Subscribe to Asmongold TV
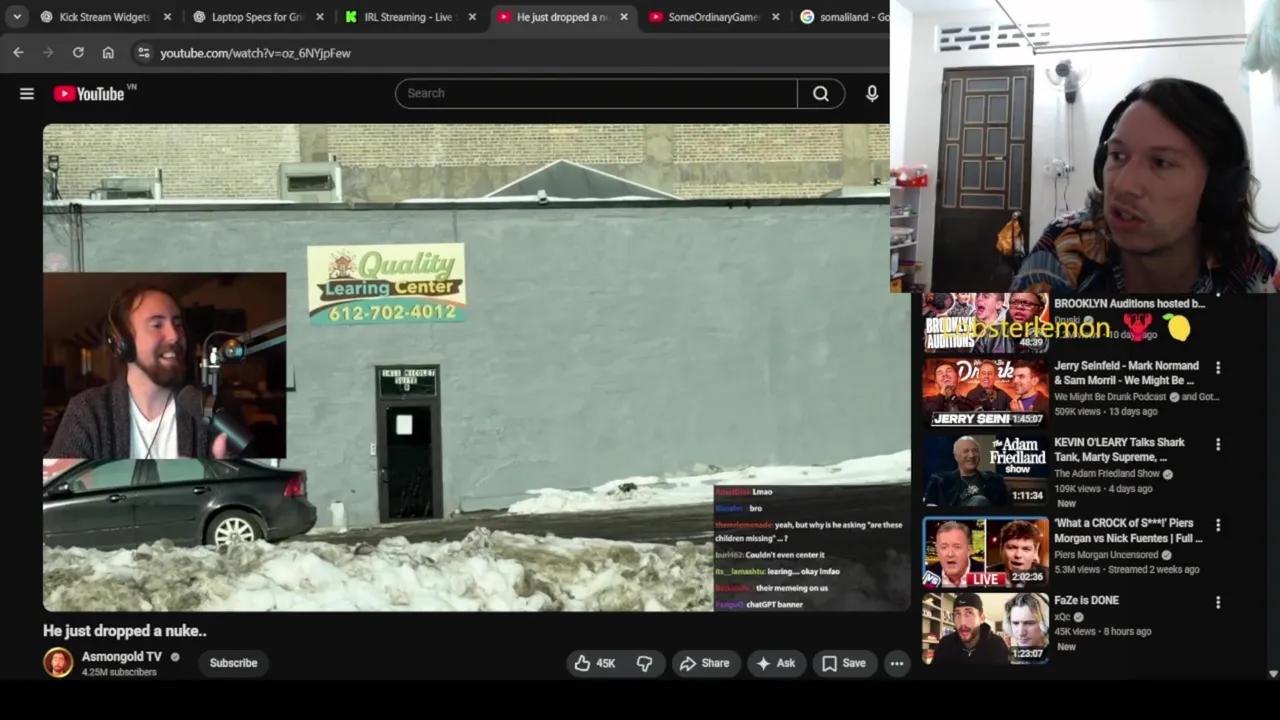Image resolution: width=1280 pixels, height=720 pixels. pos(233,663)
